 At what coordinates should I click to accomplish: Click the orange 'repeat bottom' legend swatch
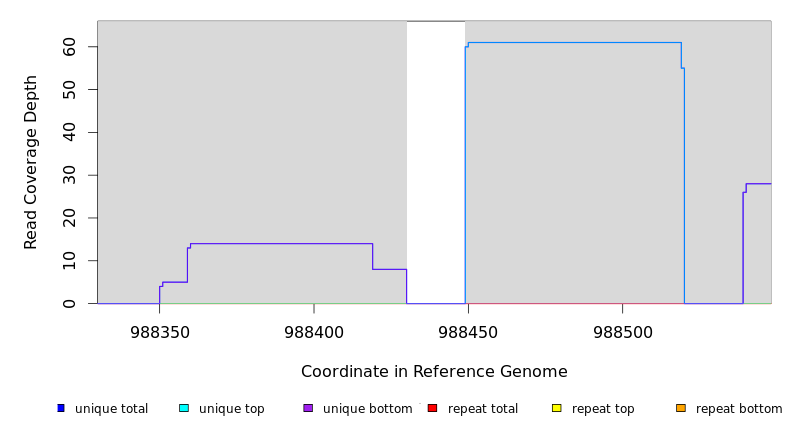(x=681, y=408)
